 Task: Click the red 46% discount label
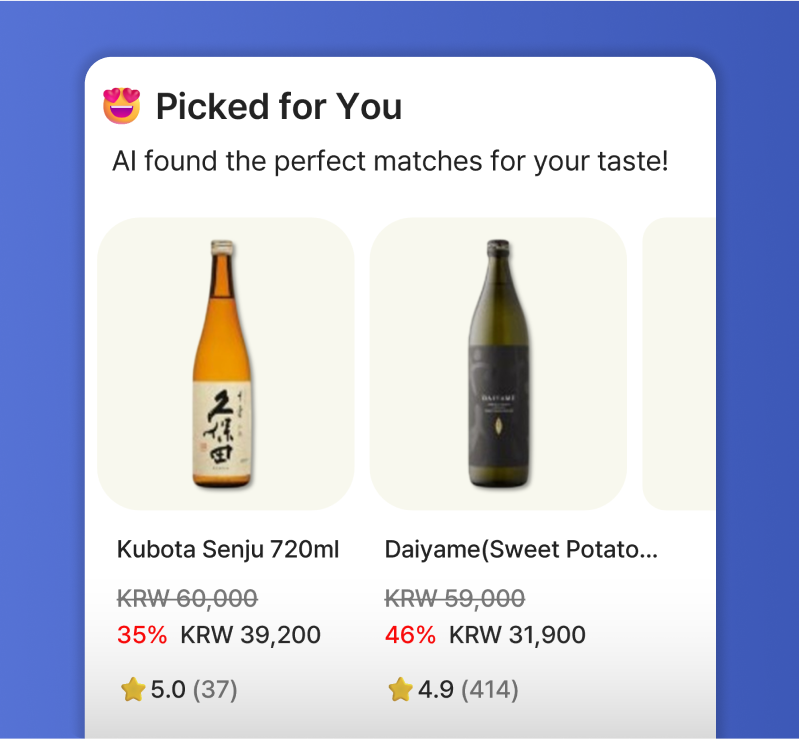[x=410, y=634]
